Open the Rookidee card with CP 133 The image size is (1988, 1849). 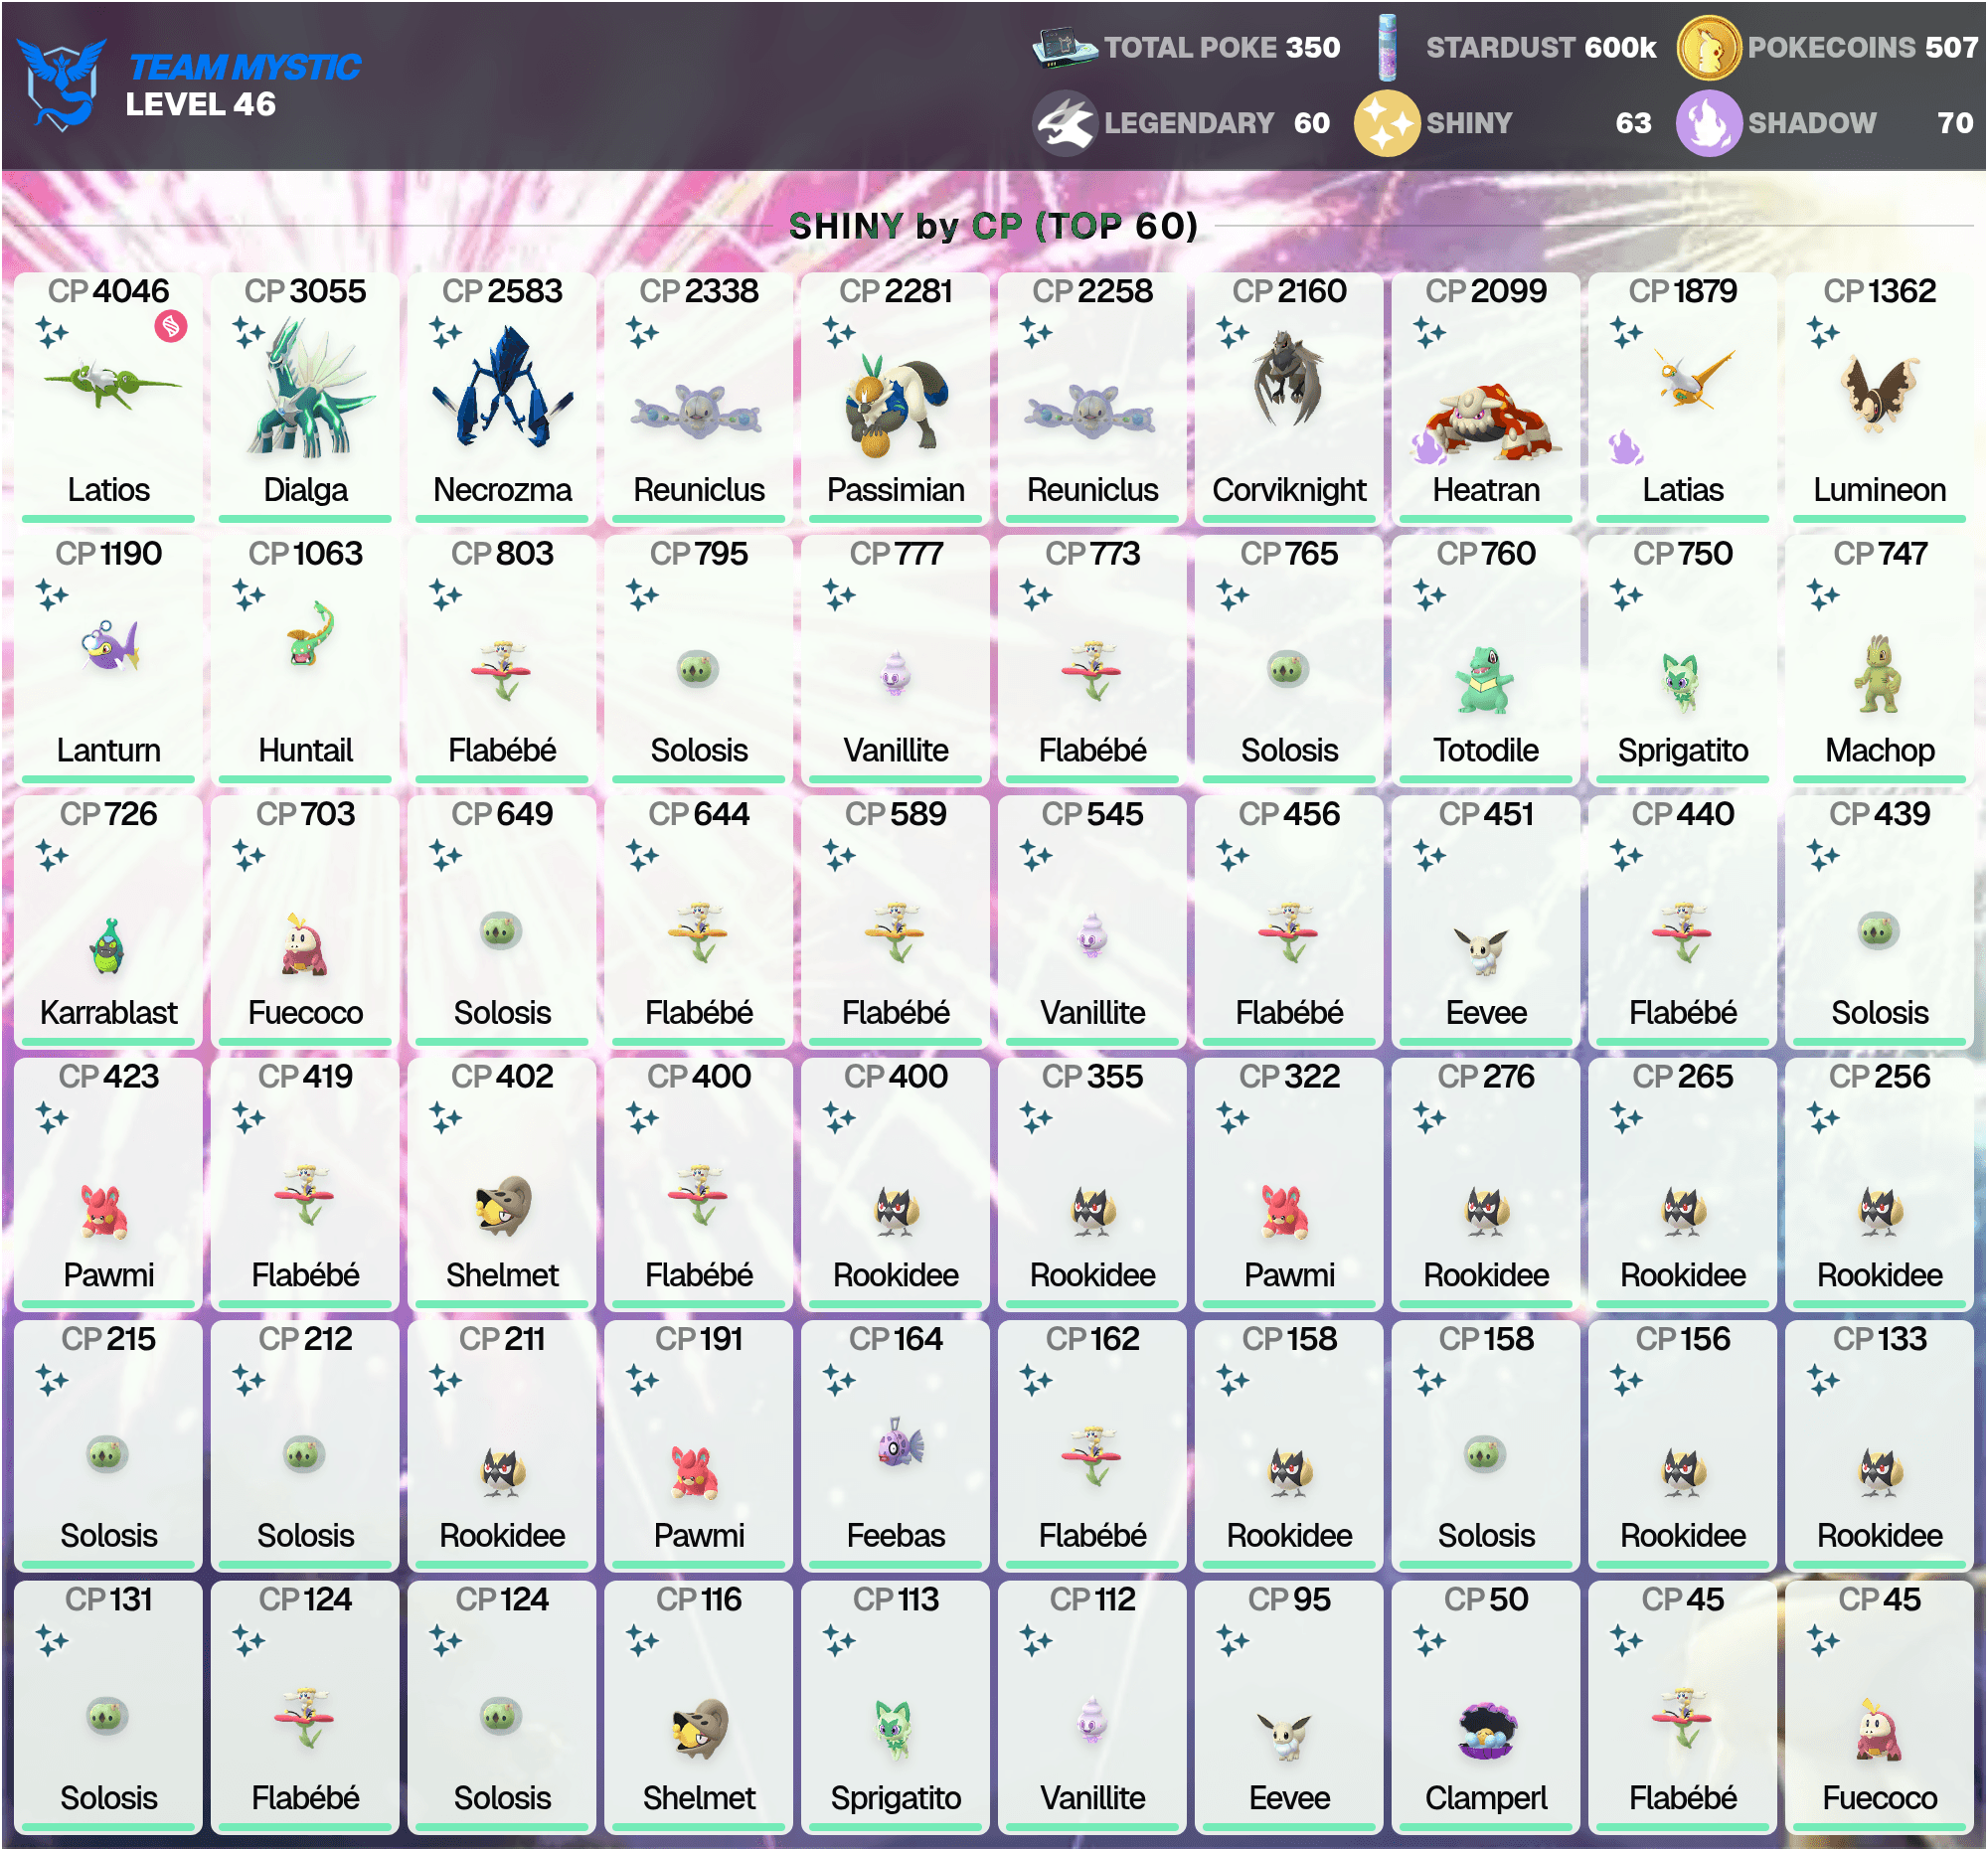click(1879, 1445)
